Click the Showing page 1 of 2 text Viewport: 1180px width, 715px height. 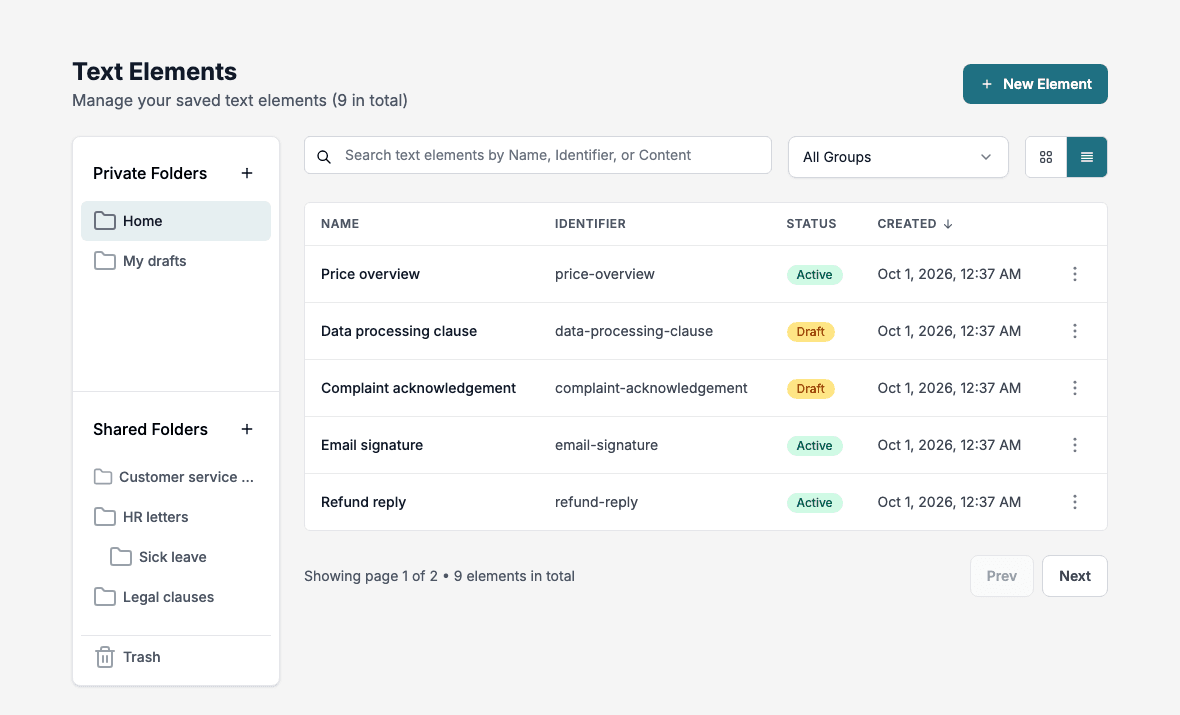[x=370, y=576]
